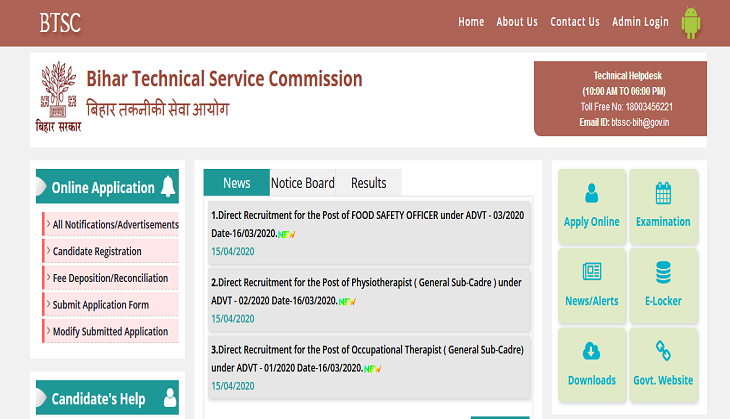This screenshot has width=730, height=419.
Task: Click the E-Locker database icon
Action: tap(663, 272)
